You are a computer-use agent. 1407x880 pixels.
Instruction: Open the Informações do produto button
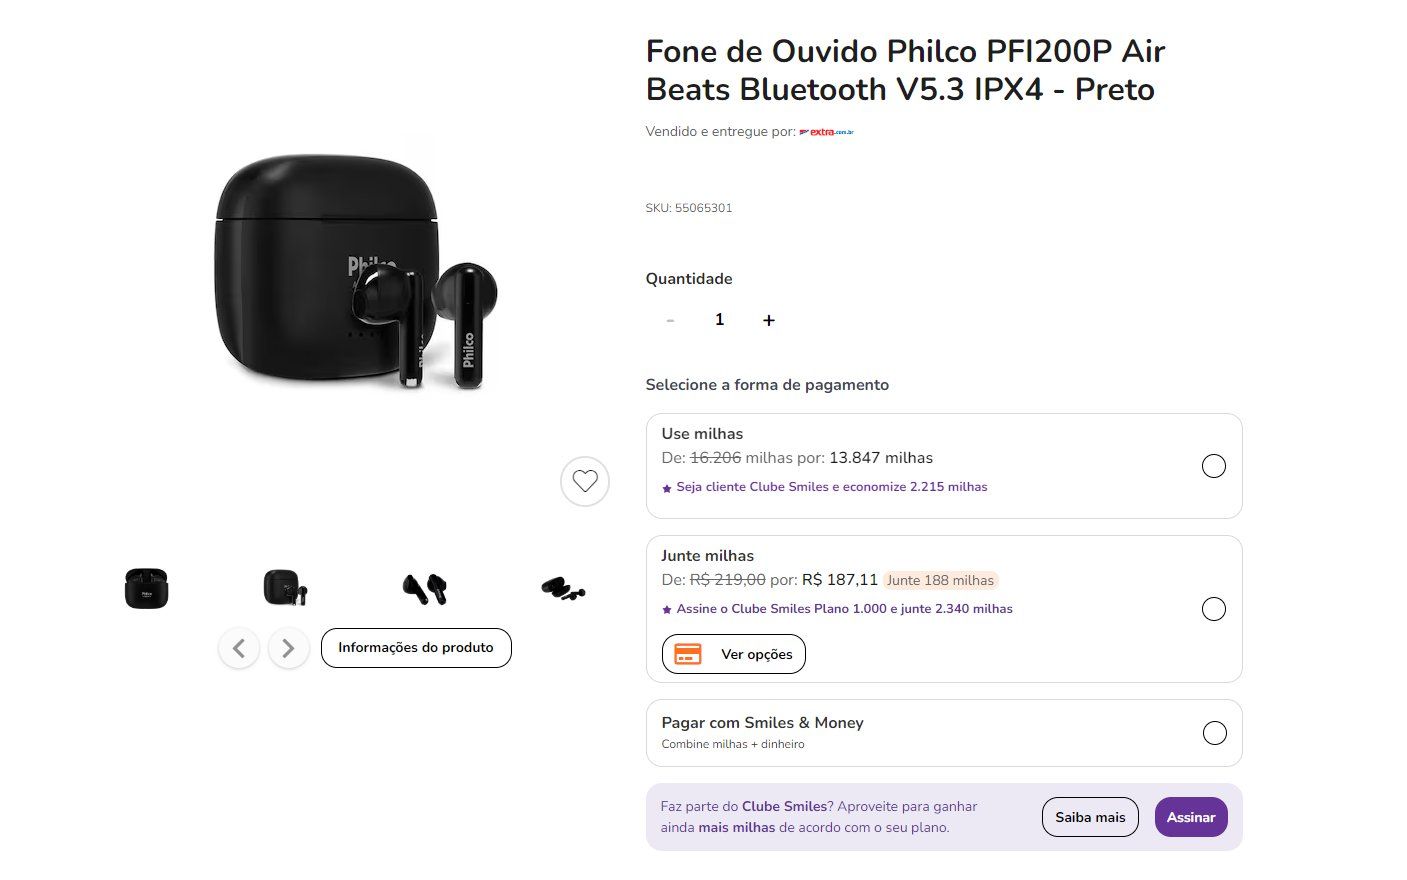click(x=416, y=648)
